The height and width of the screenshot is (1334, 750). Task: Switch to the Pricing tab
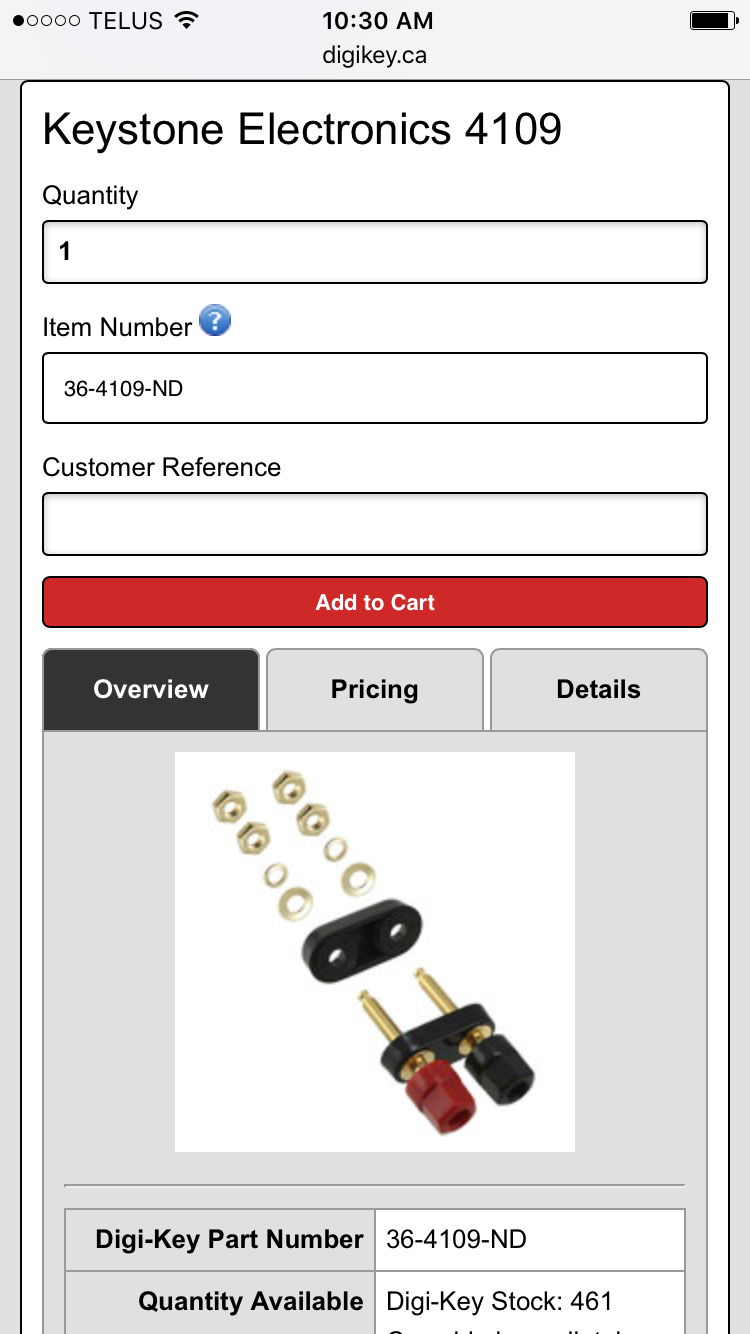(x=375, y=689)
